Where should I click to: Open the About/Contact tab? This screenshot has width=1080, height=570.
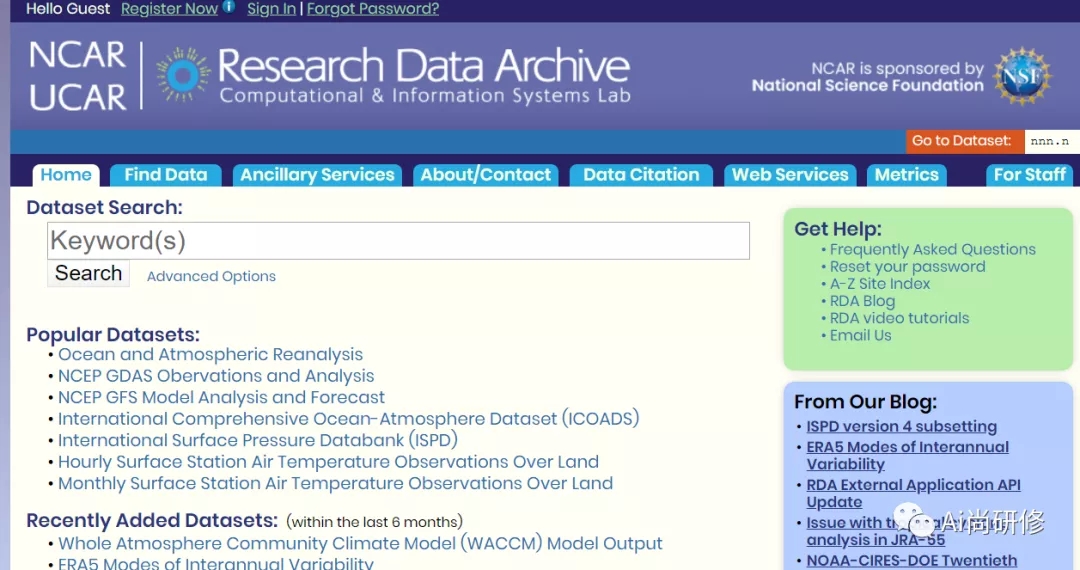tap(486, 175)
